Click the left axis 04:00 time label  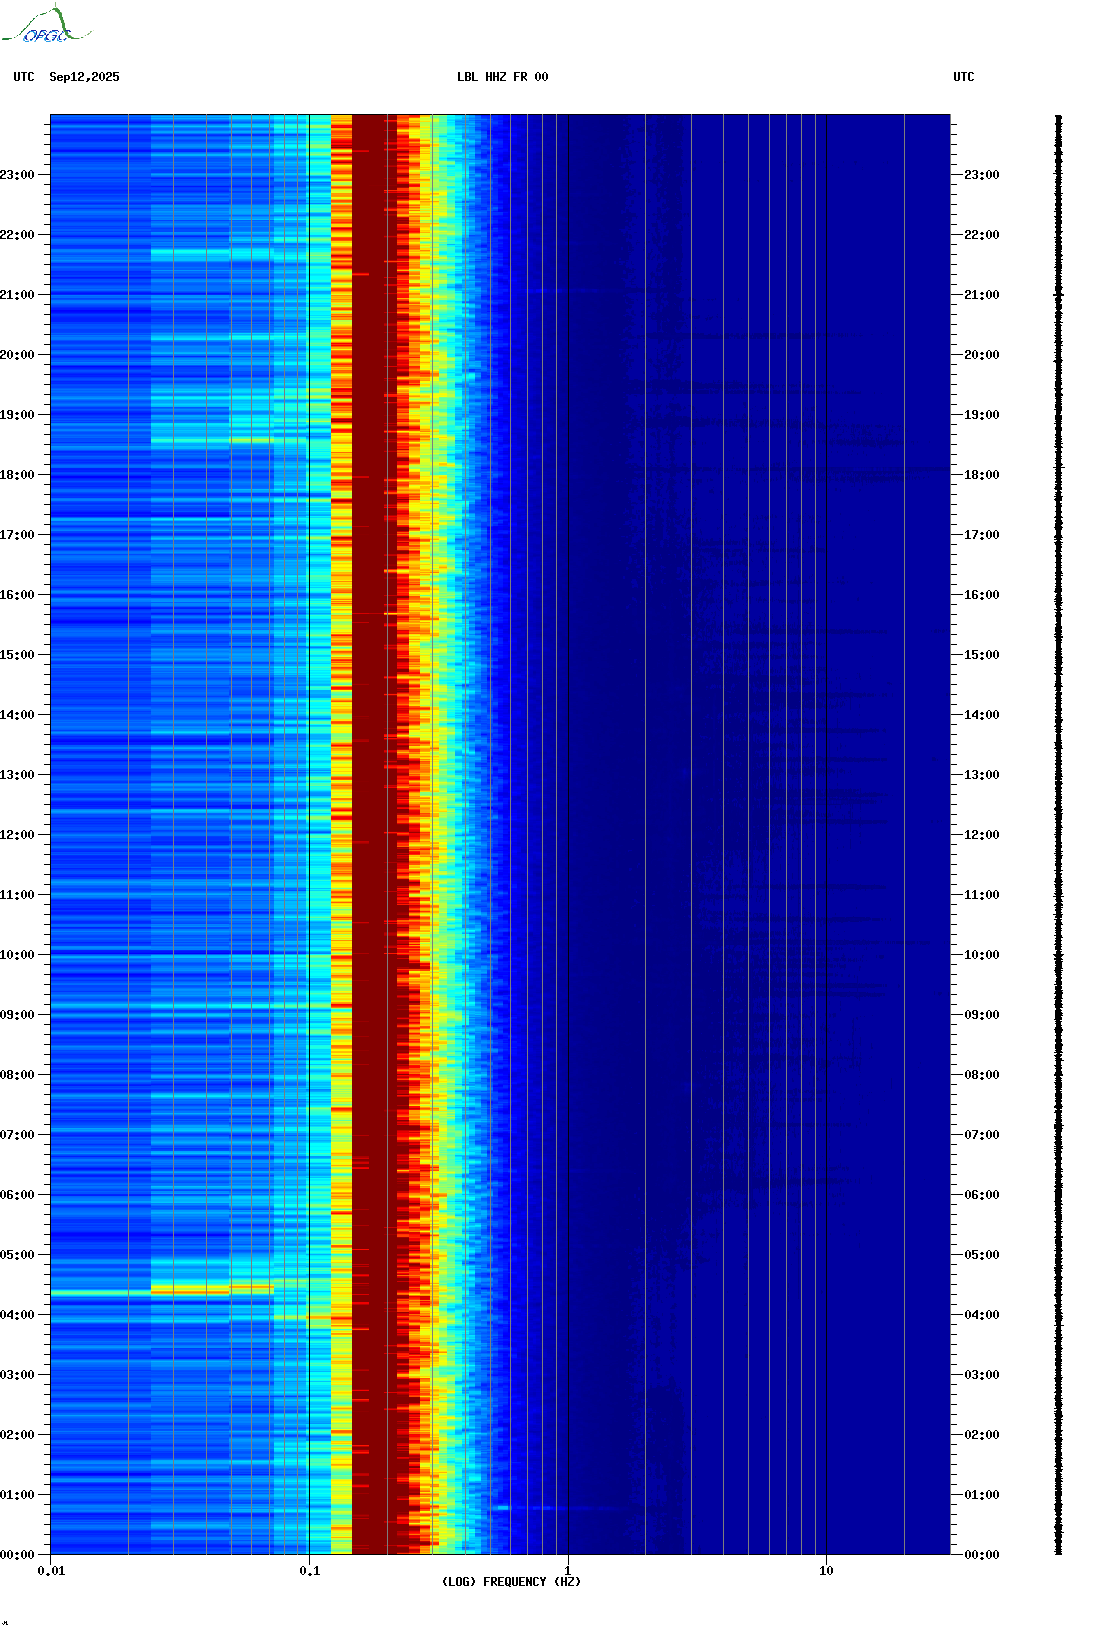pos(17,1315)
